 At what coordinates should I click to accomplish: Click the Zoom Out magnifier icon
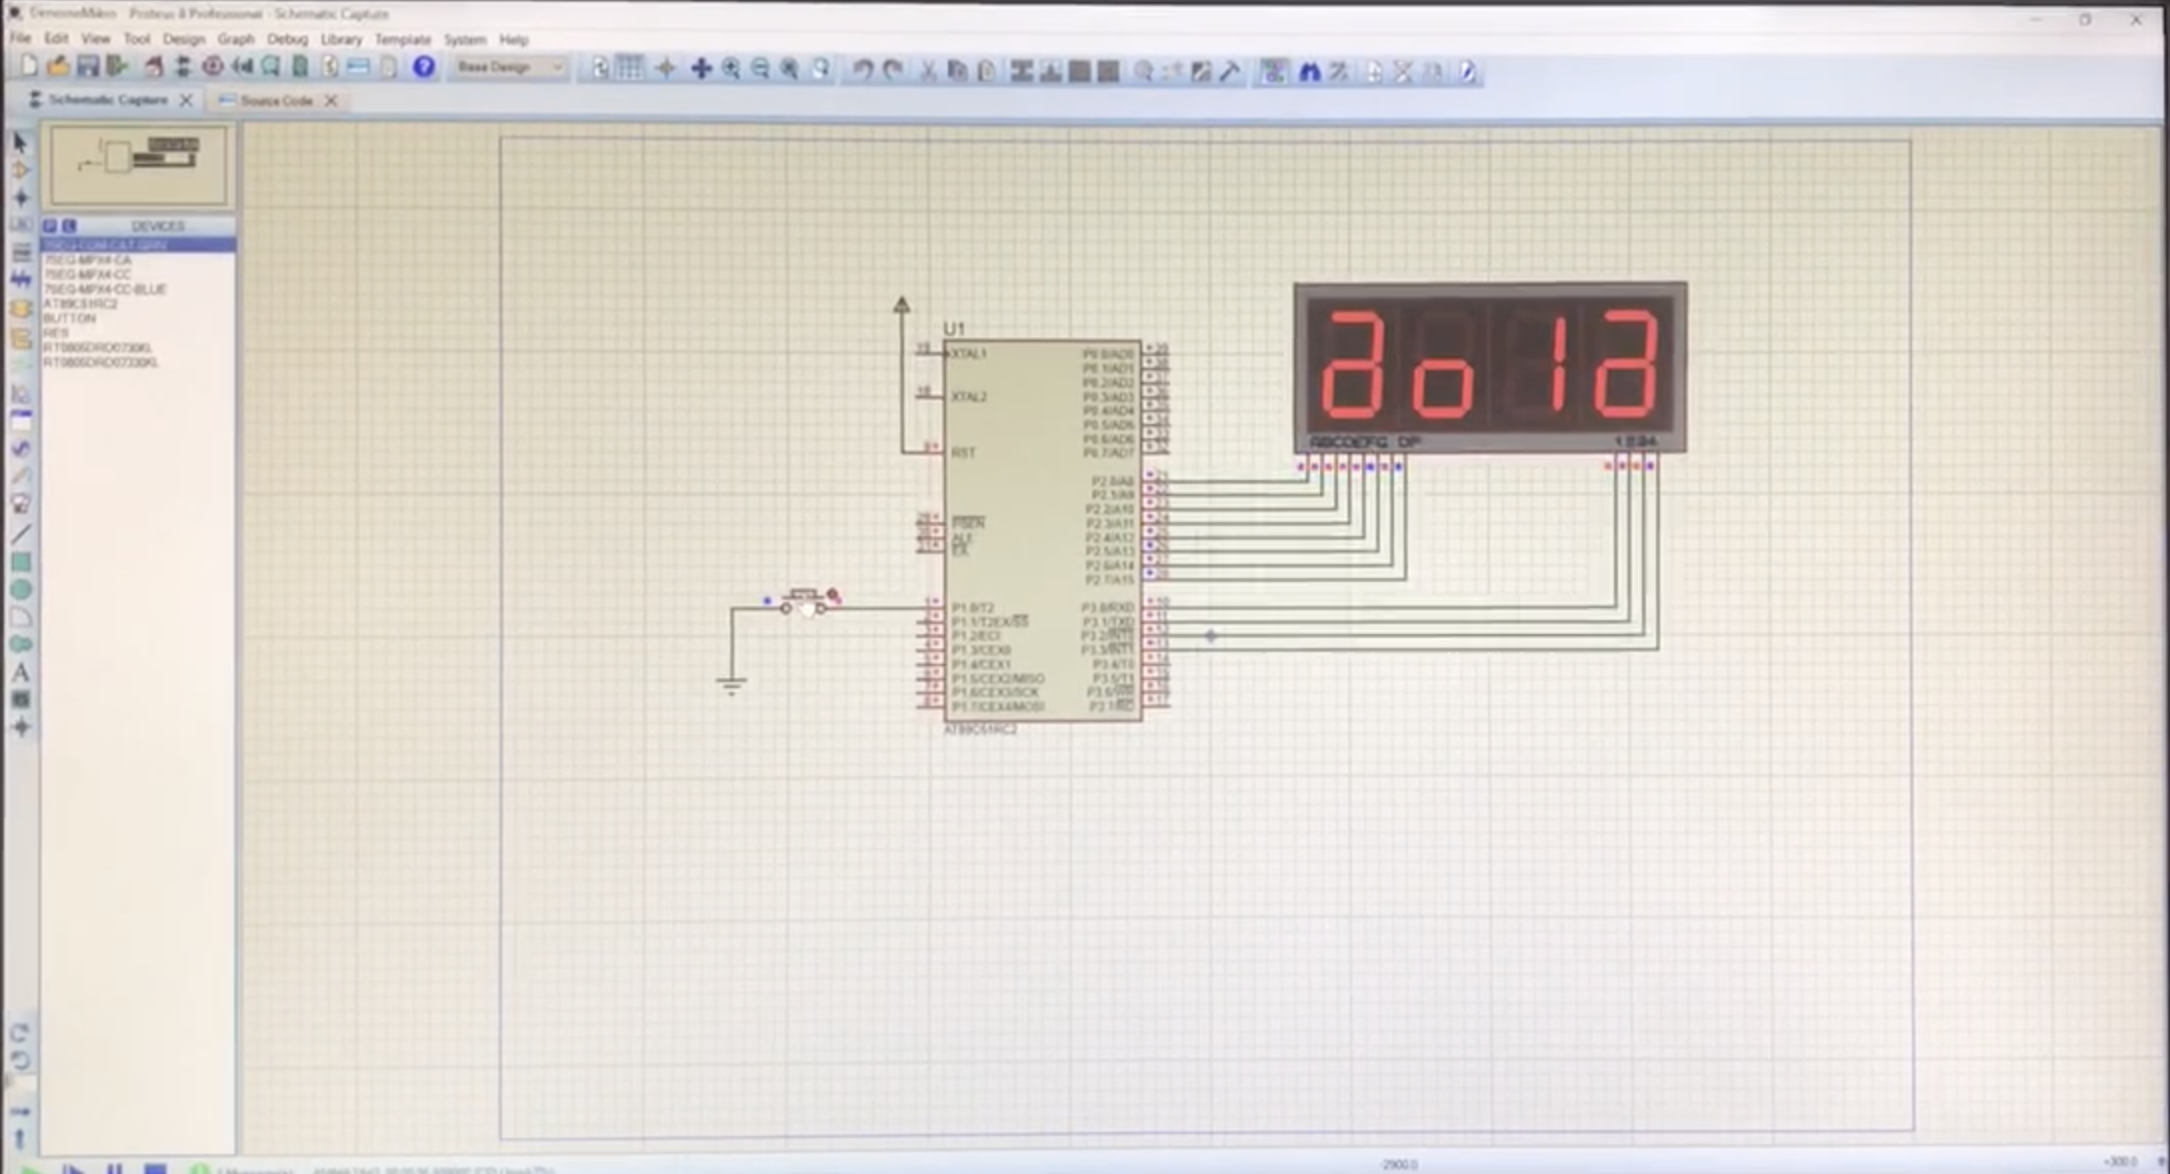[x=760, y=68]
